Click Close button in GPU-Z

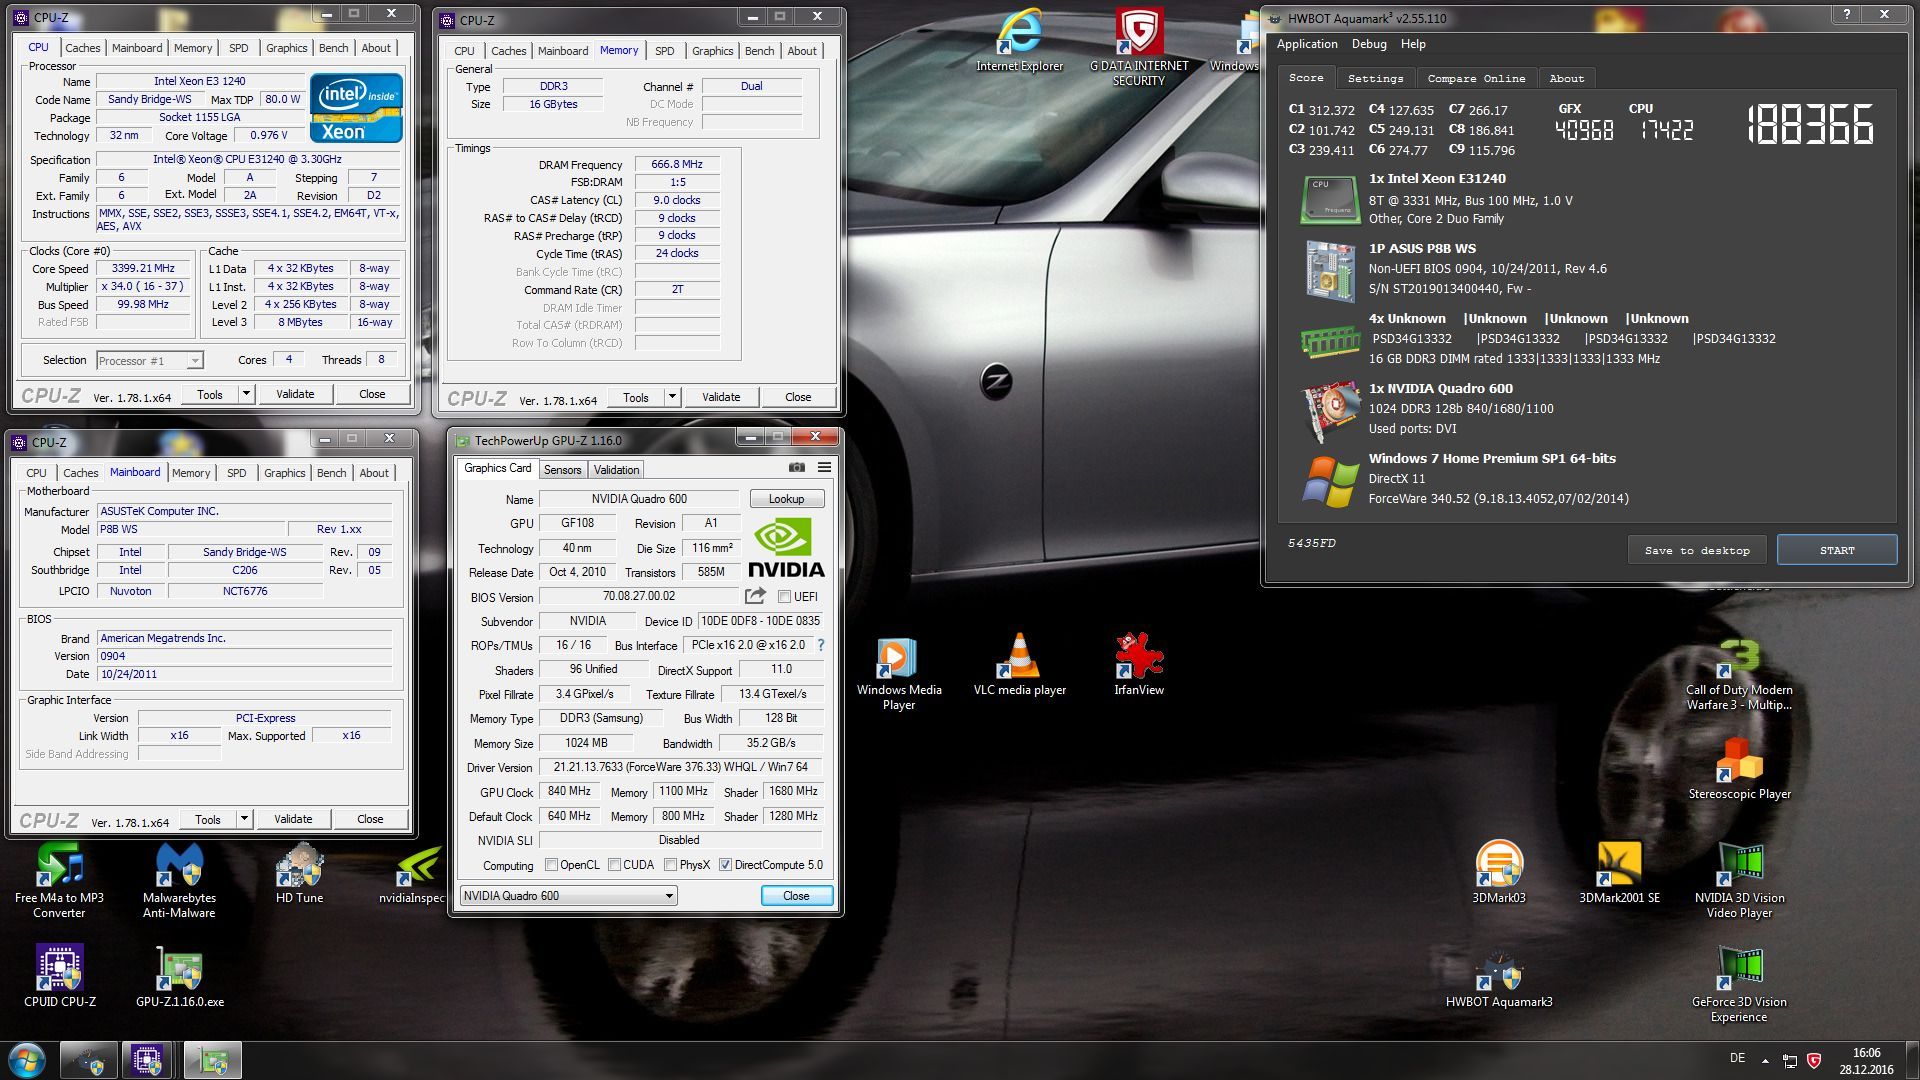796,896
